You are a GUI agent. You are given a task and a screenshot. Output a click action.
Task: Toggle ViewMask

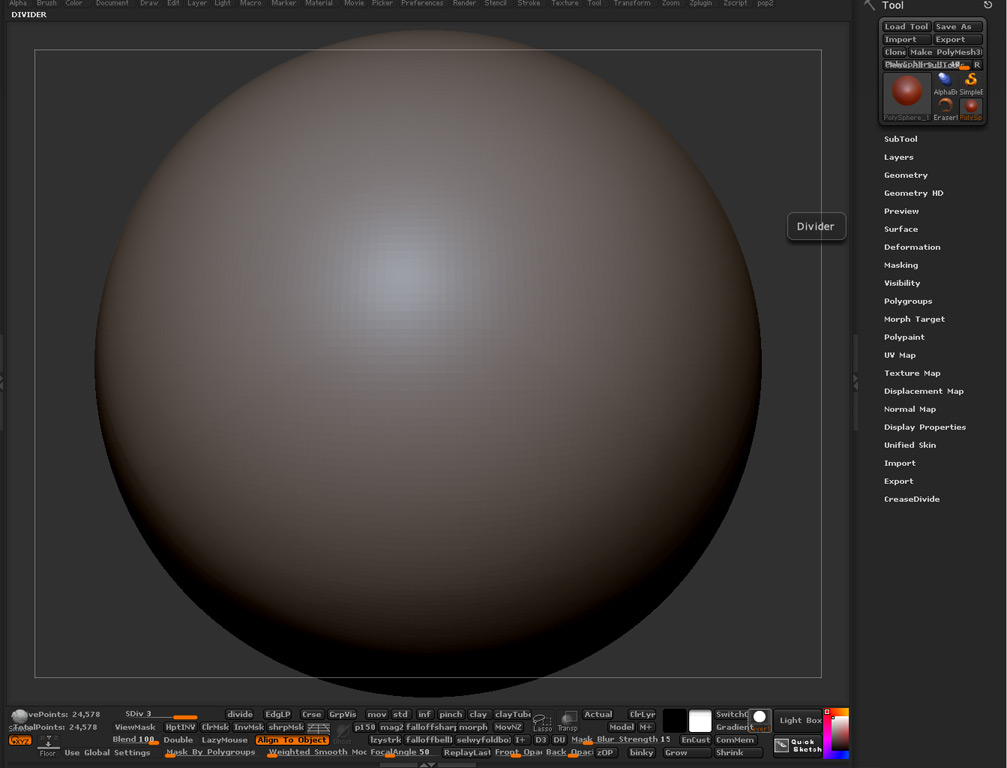click(135, 727)
